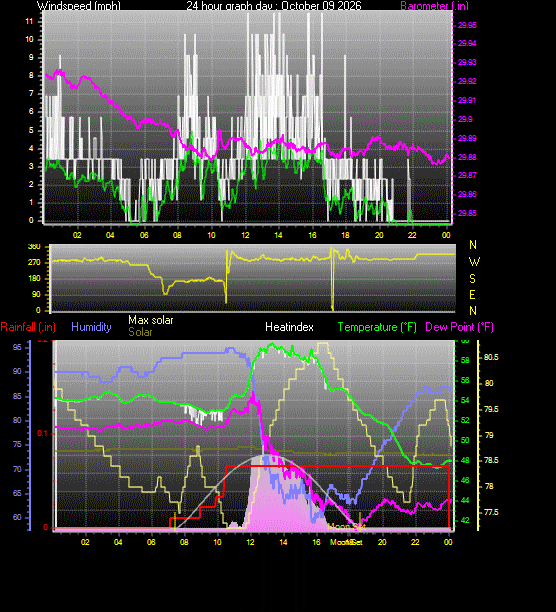This screenshot has height=612, width=556.
Task: Click the Temperature (°F) legend label
Action: click(377, 327)
